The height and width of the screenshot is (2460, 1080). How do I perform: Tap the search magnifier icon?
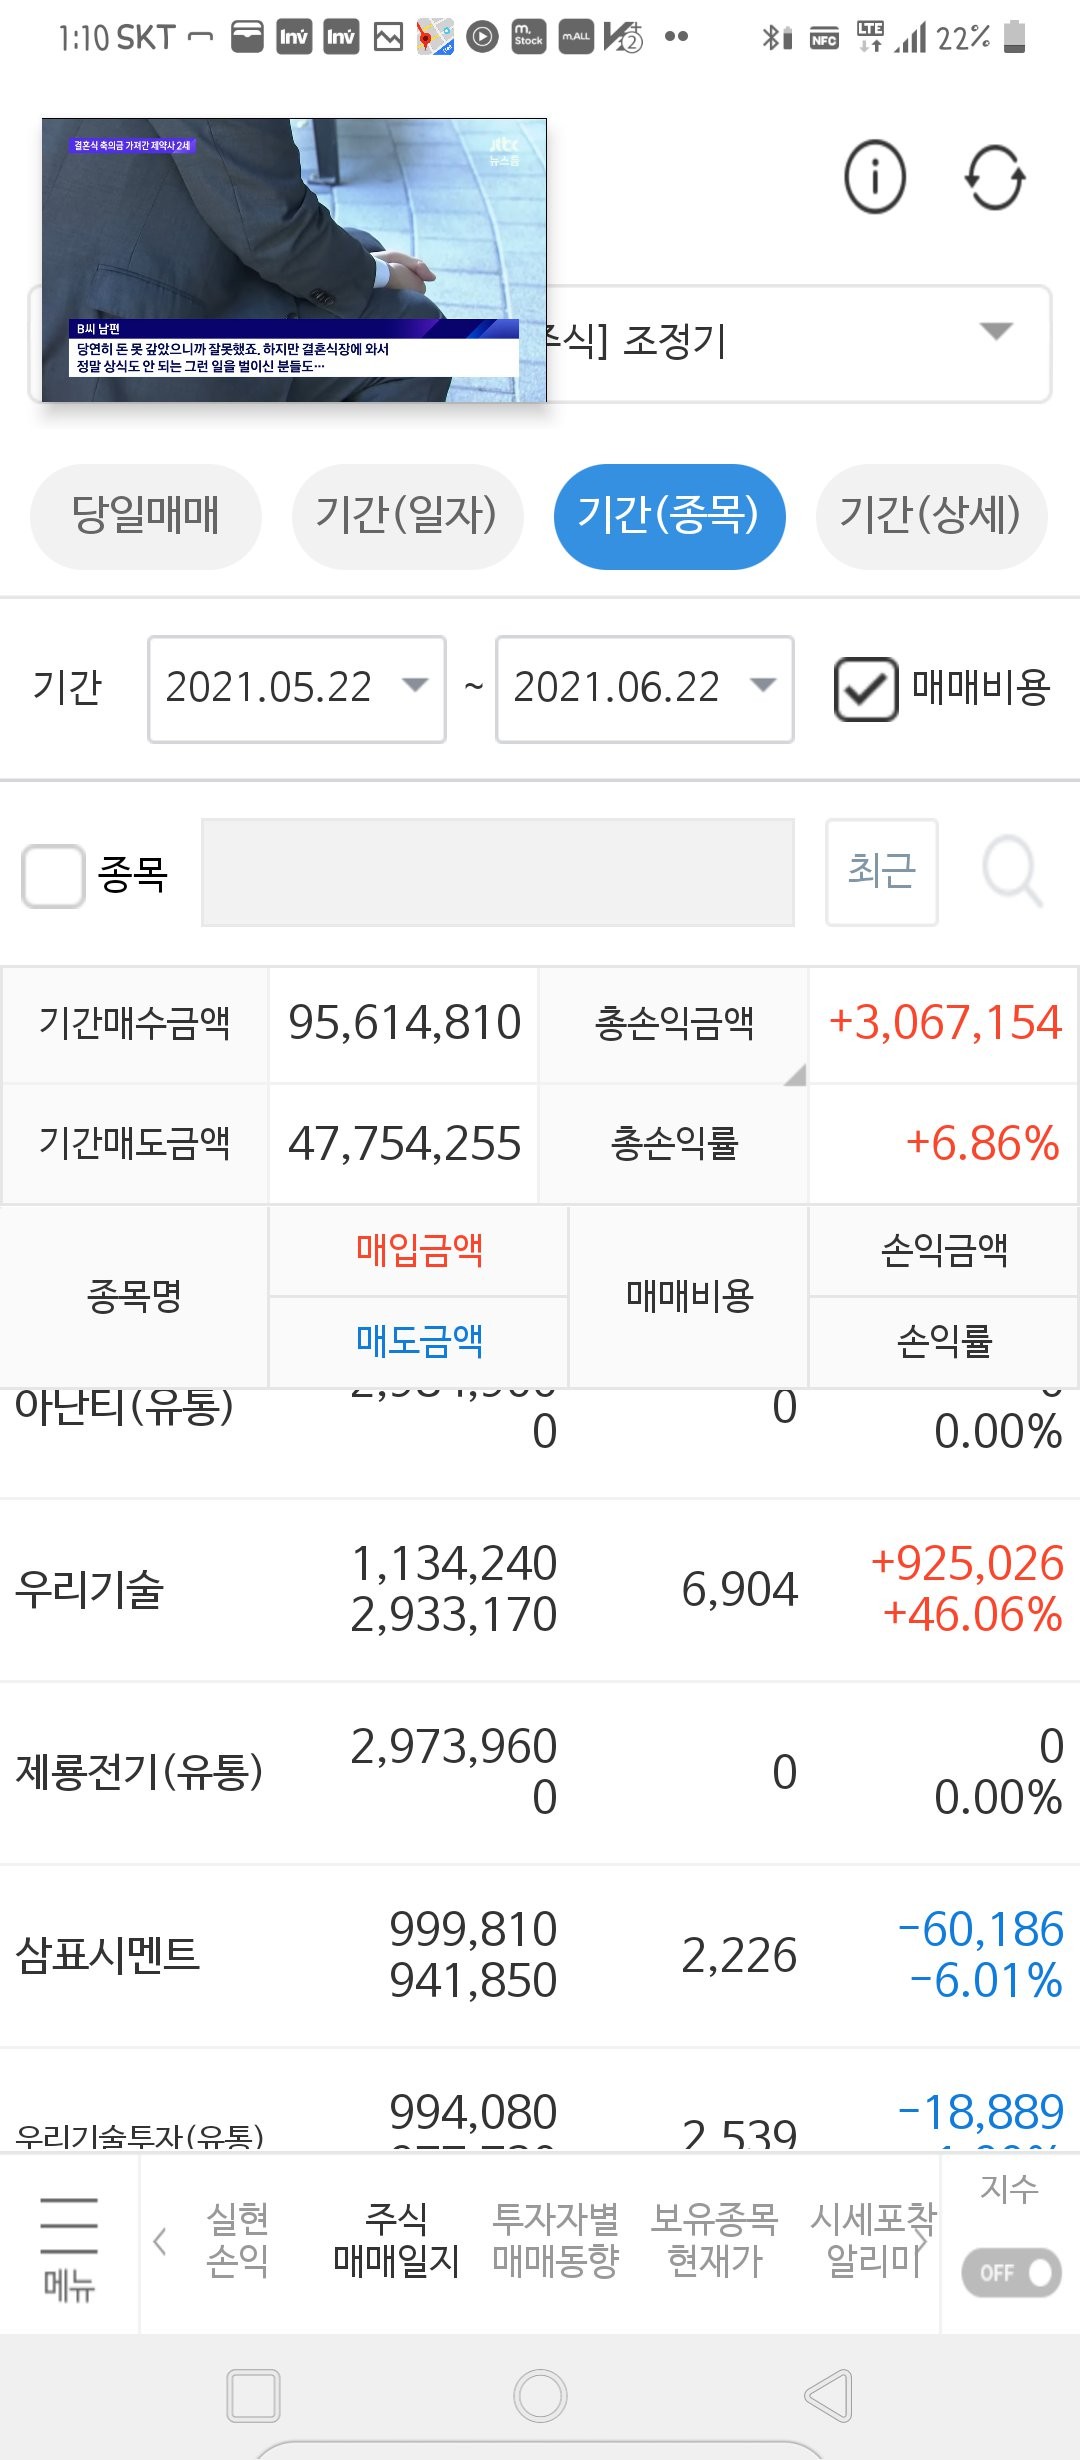click(x=1012, y=871)
